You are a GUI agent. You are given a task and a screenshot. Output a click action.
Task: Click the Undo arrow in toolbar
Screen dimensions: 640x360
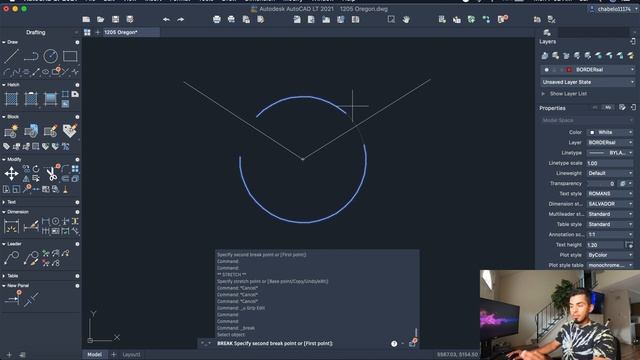pyautogui.click(x=166, y=20)
